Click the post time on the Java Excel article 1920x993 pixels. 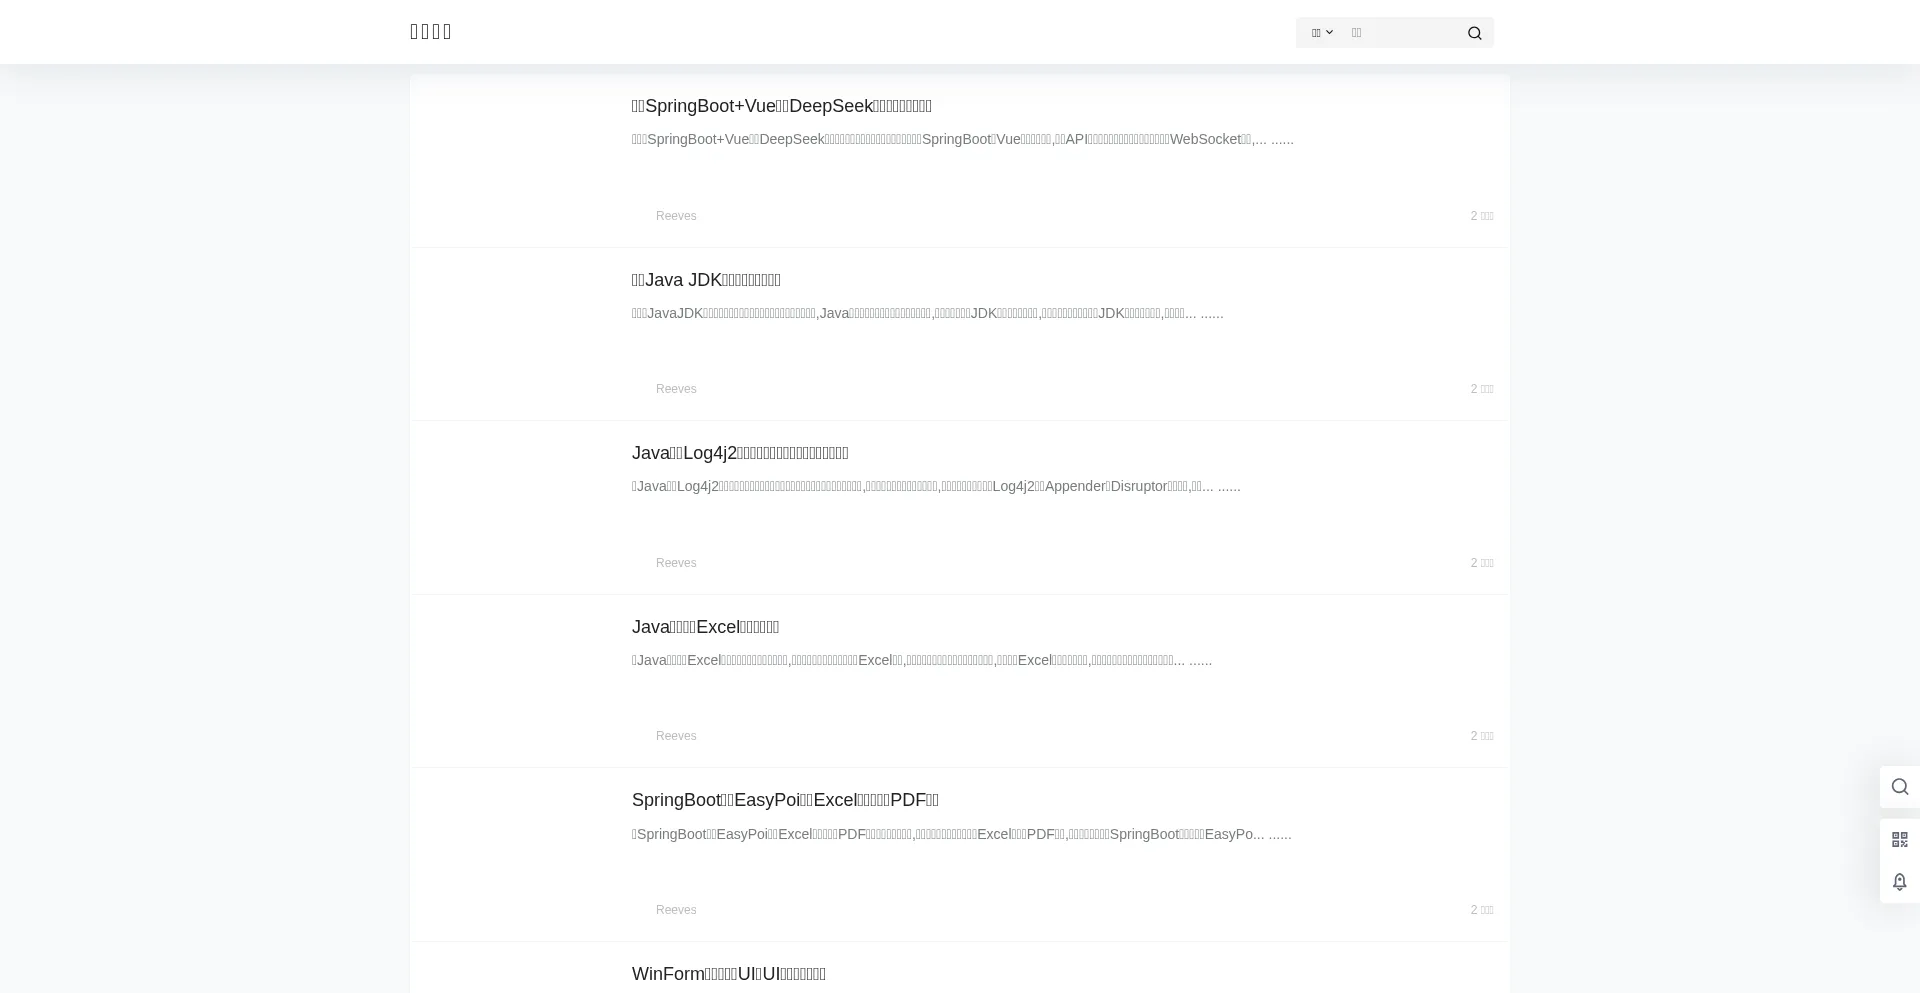[x=1482, y=736]
